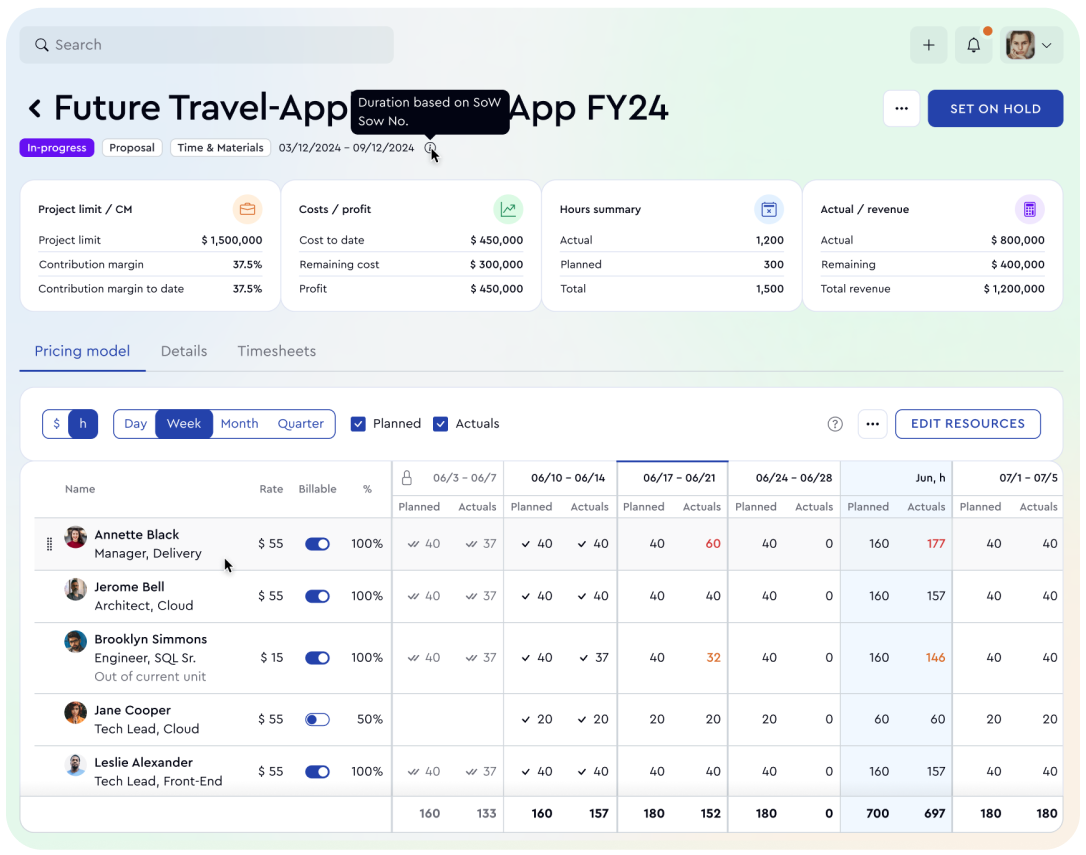1086x855 pixels.
Task: Click the search magnifier icon
Action: coord(42,45)
